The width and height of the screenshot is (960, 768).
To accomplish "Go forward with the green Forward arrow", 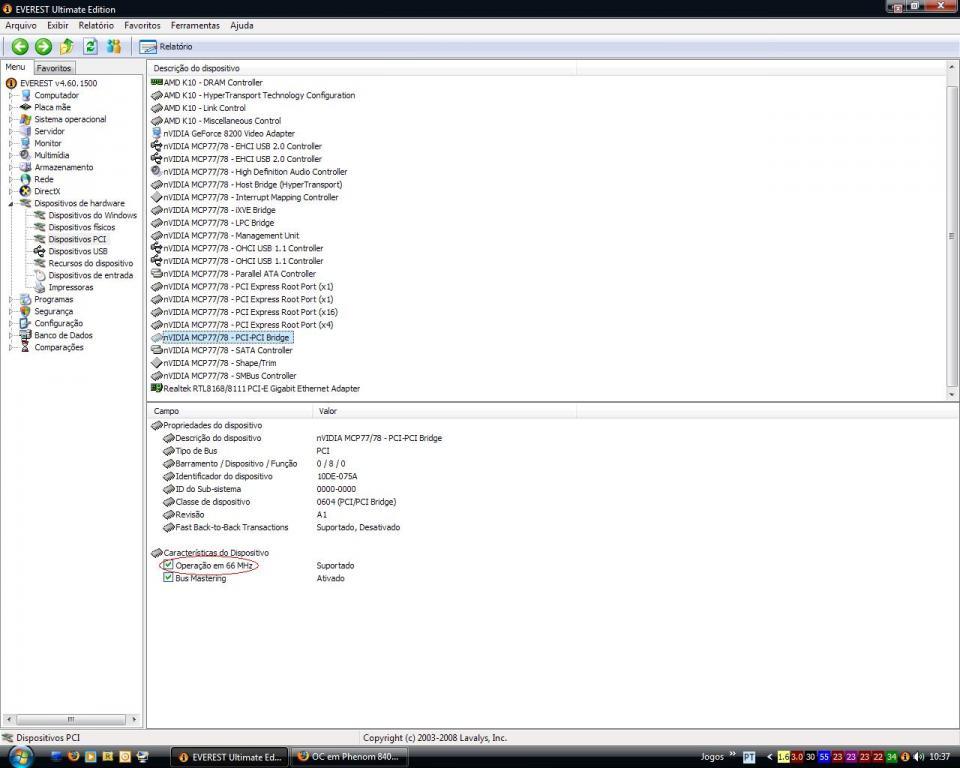I will (x=43, y=47).
